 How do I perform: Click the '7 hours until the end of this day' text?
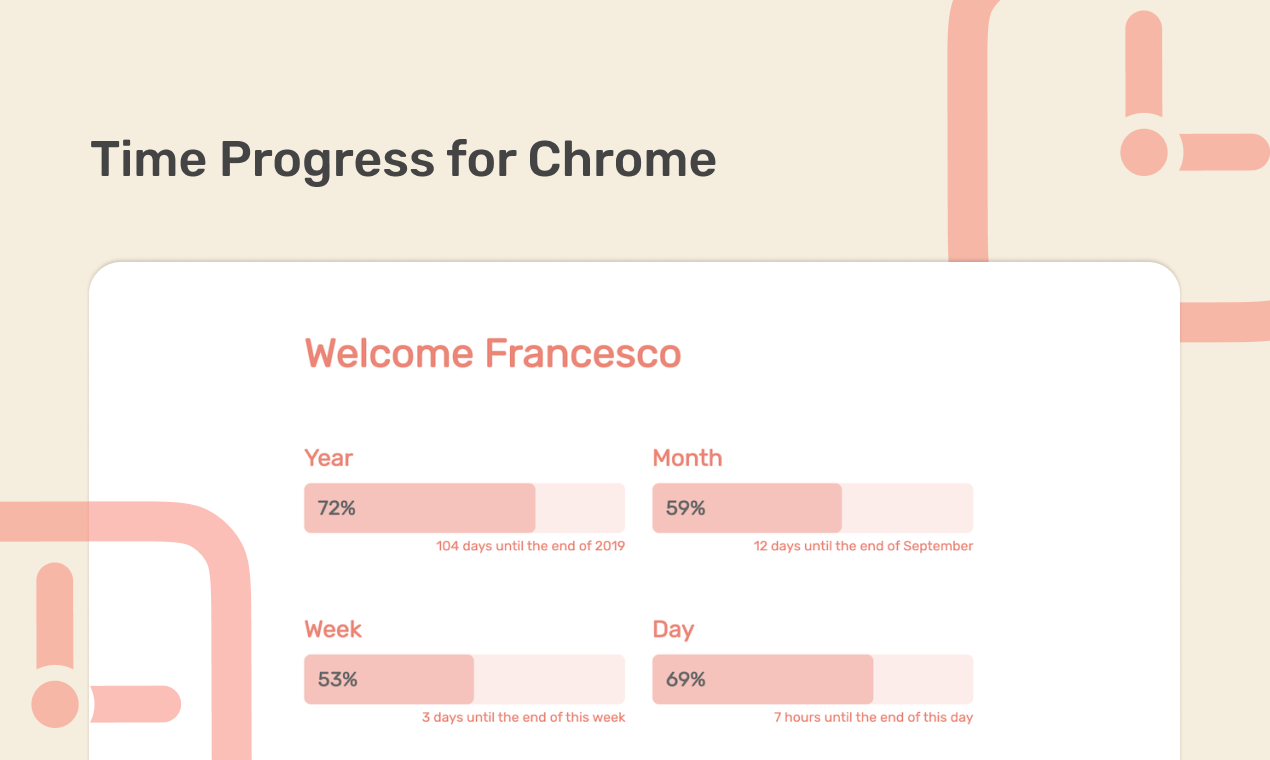(x=872, y=717)
